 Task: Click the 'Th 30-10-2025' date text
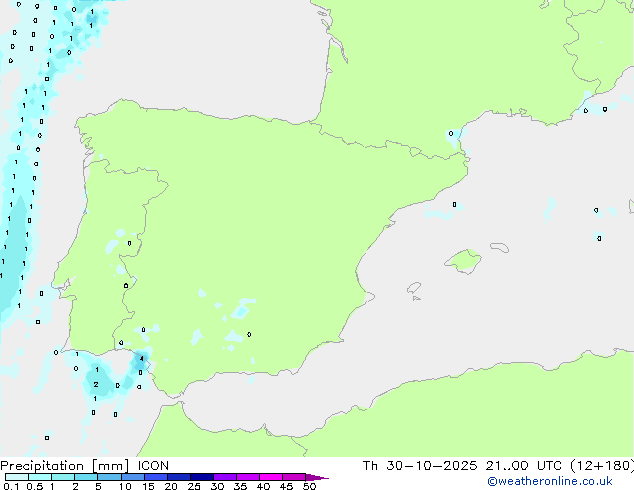pyautogui.click(x=419, y=466)
